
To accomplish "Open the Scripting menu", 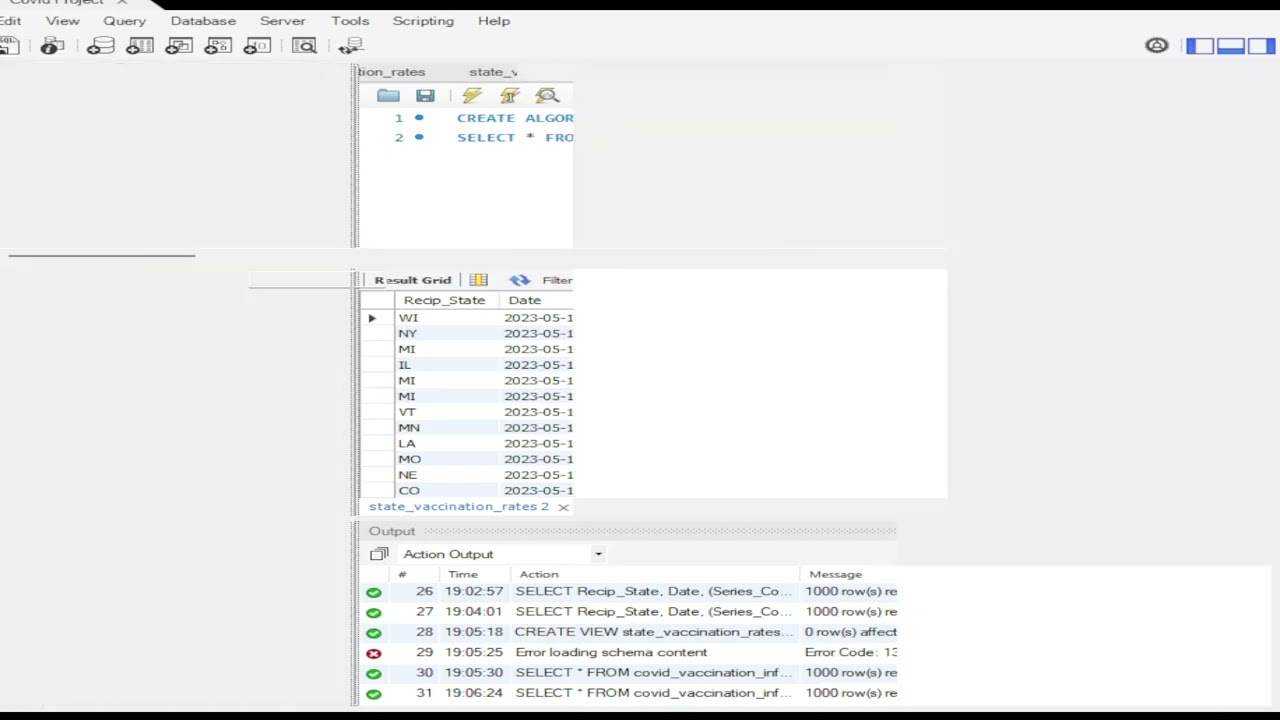I will coord(423,21).
